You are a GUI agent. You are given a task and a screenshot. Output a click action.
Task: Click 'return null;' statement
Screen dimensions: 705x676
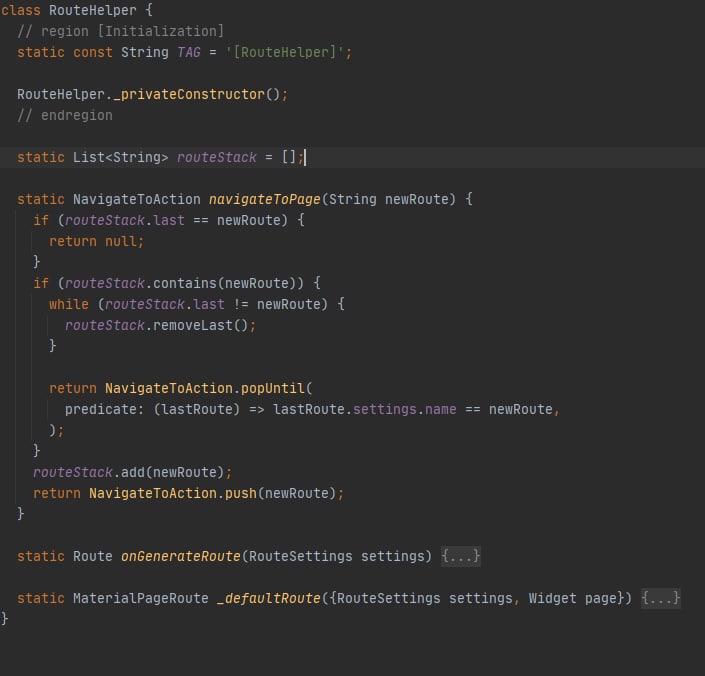97,242
